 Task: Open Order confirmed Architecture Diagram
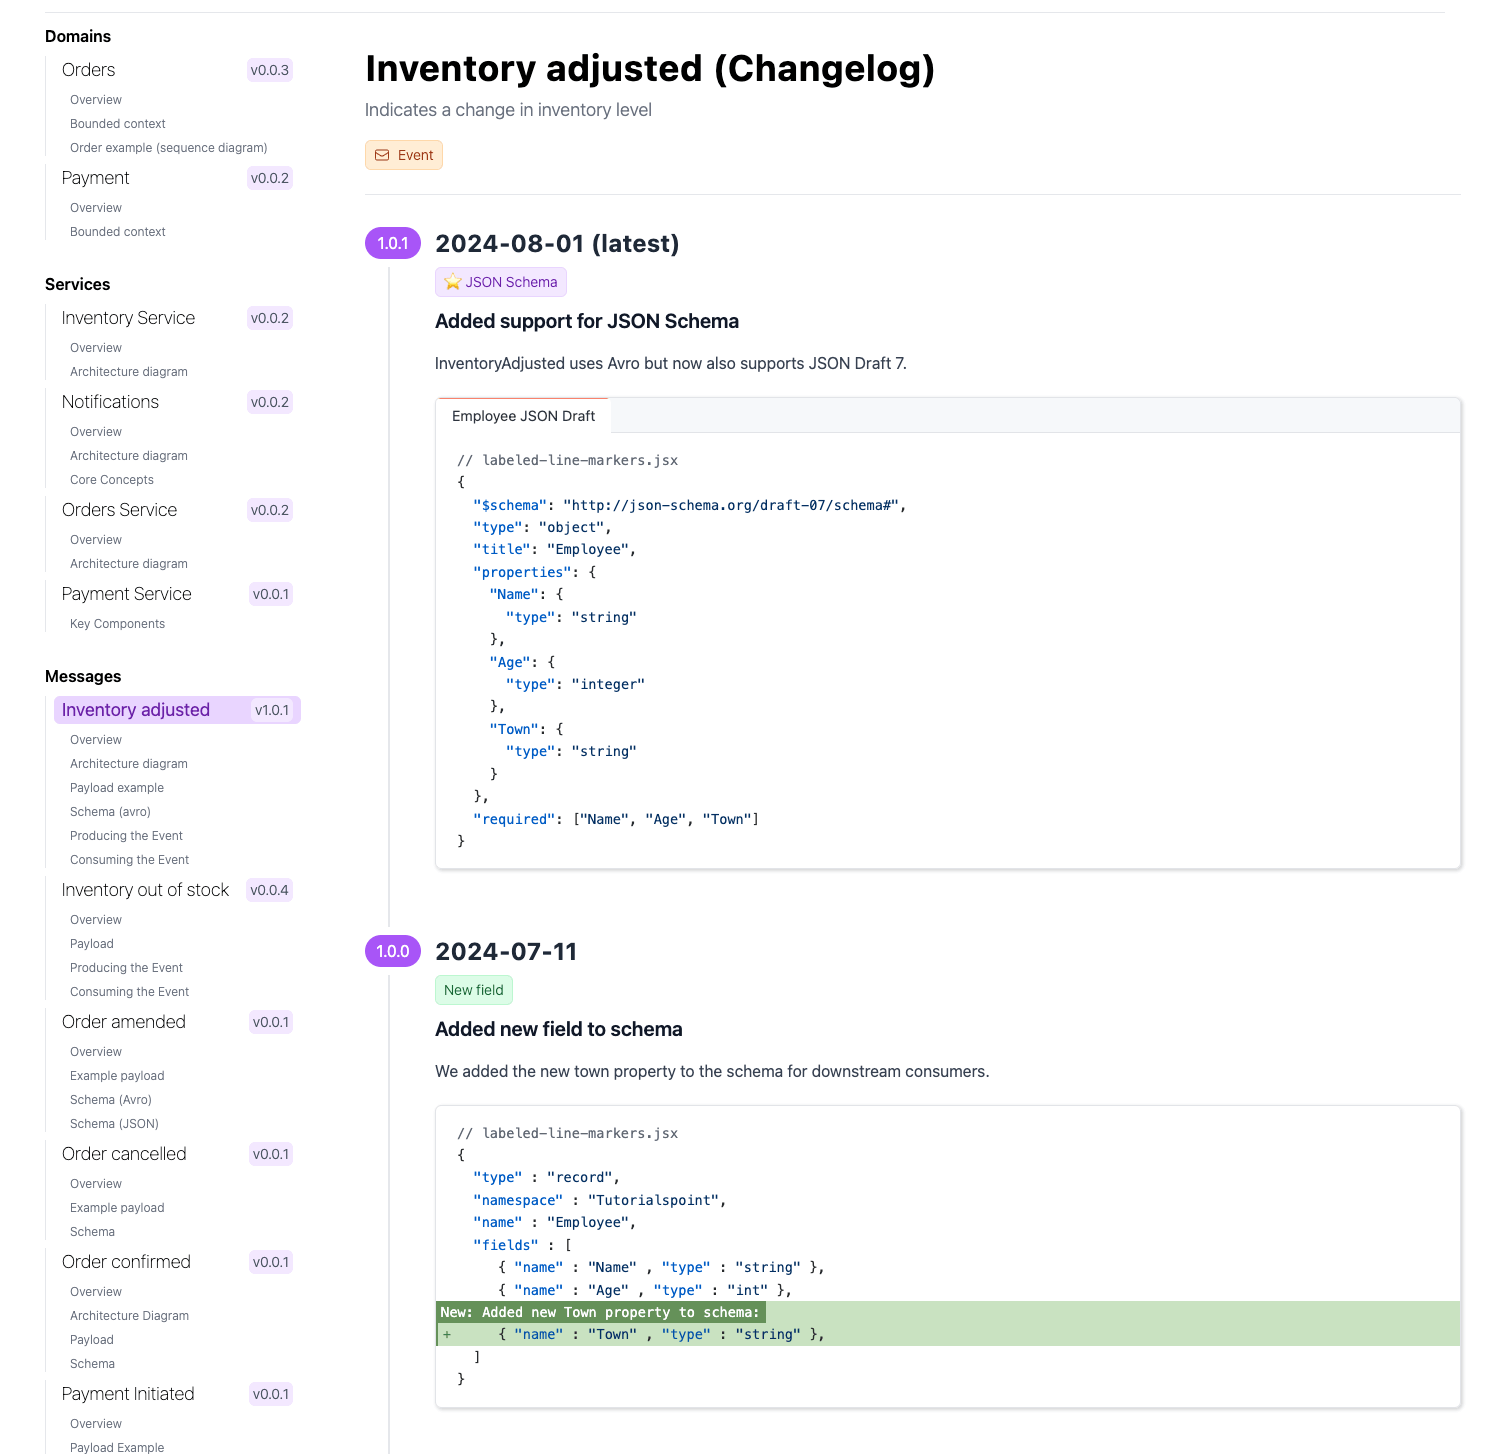[129, 1316]
